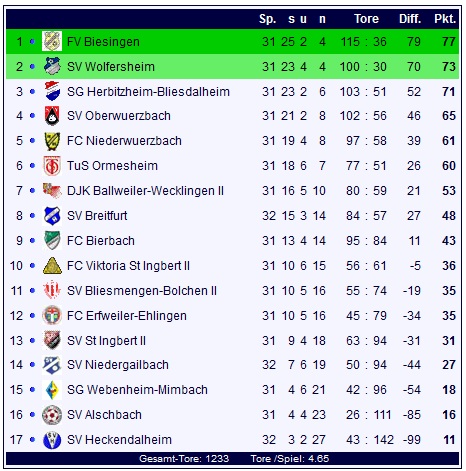Viewport: 466px width, 471px height.
Task: Click the Diff. column header
Action: coord(410,19)
